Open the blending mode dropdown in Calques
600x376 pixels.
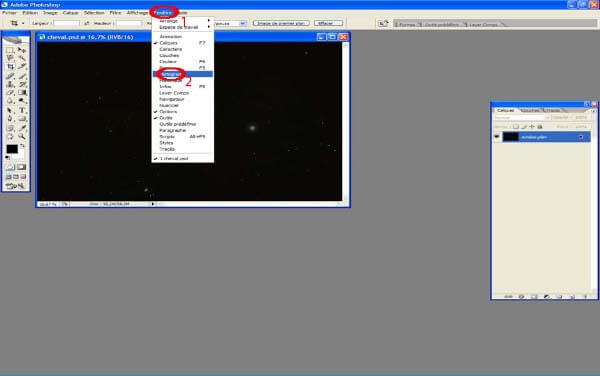point(522,117)
